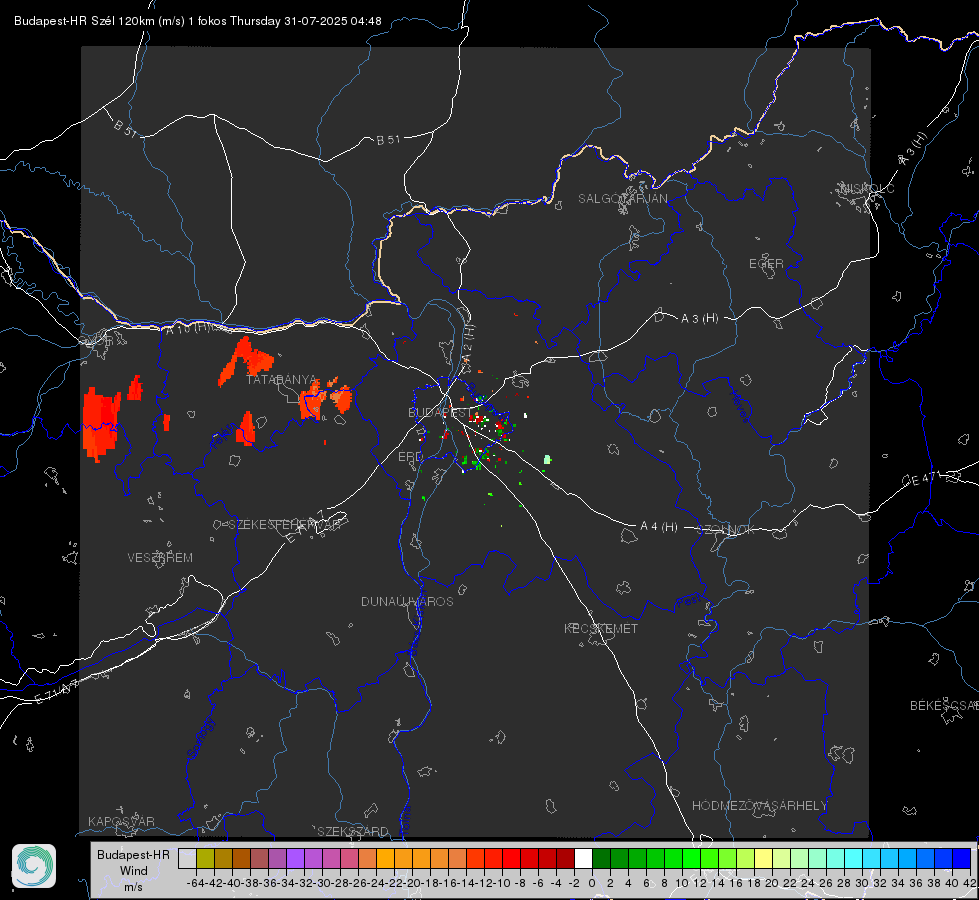Image resolution: width=979 pixels, height=900 pixels.
Task: Select the TATABÁNYA city label
Action: 282,380
